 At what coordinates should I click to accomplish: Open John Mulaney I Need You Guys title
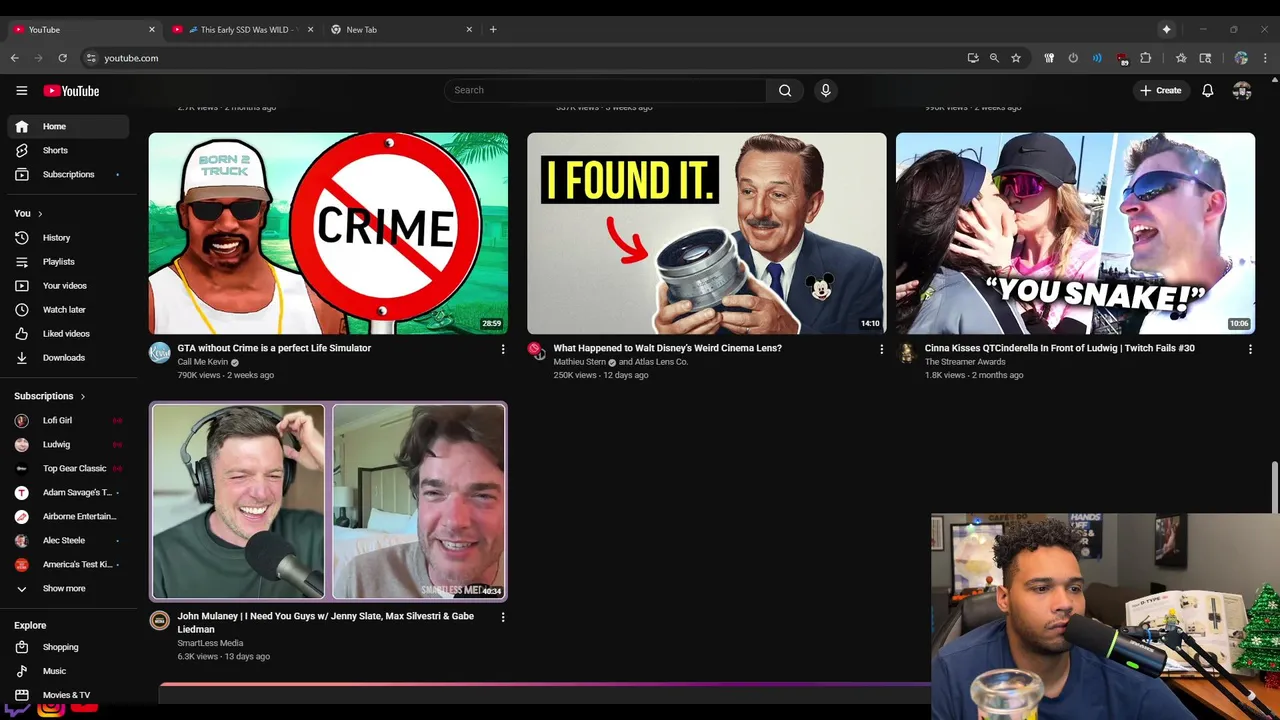pyautogui.click(x=325, y=622)
